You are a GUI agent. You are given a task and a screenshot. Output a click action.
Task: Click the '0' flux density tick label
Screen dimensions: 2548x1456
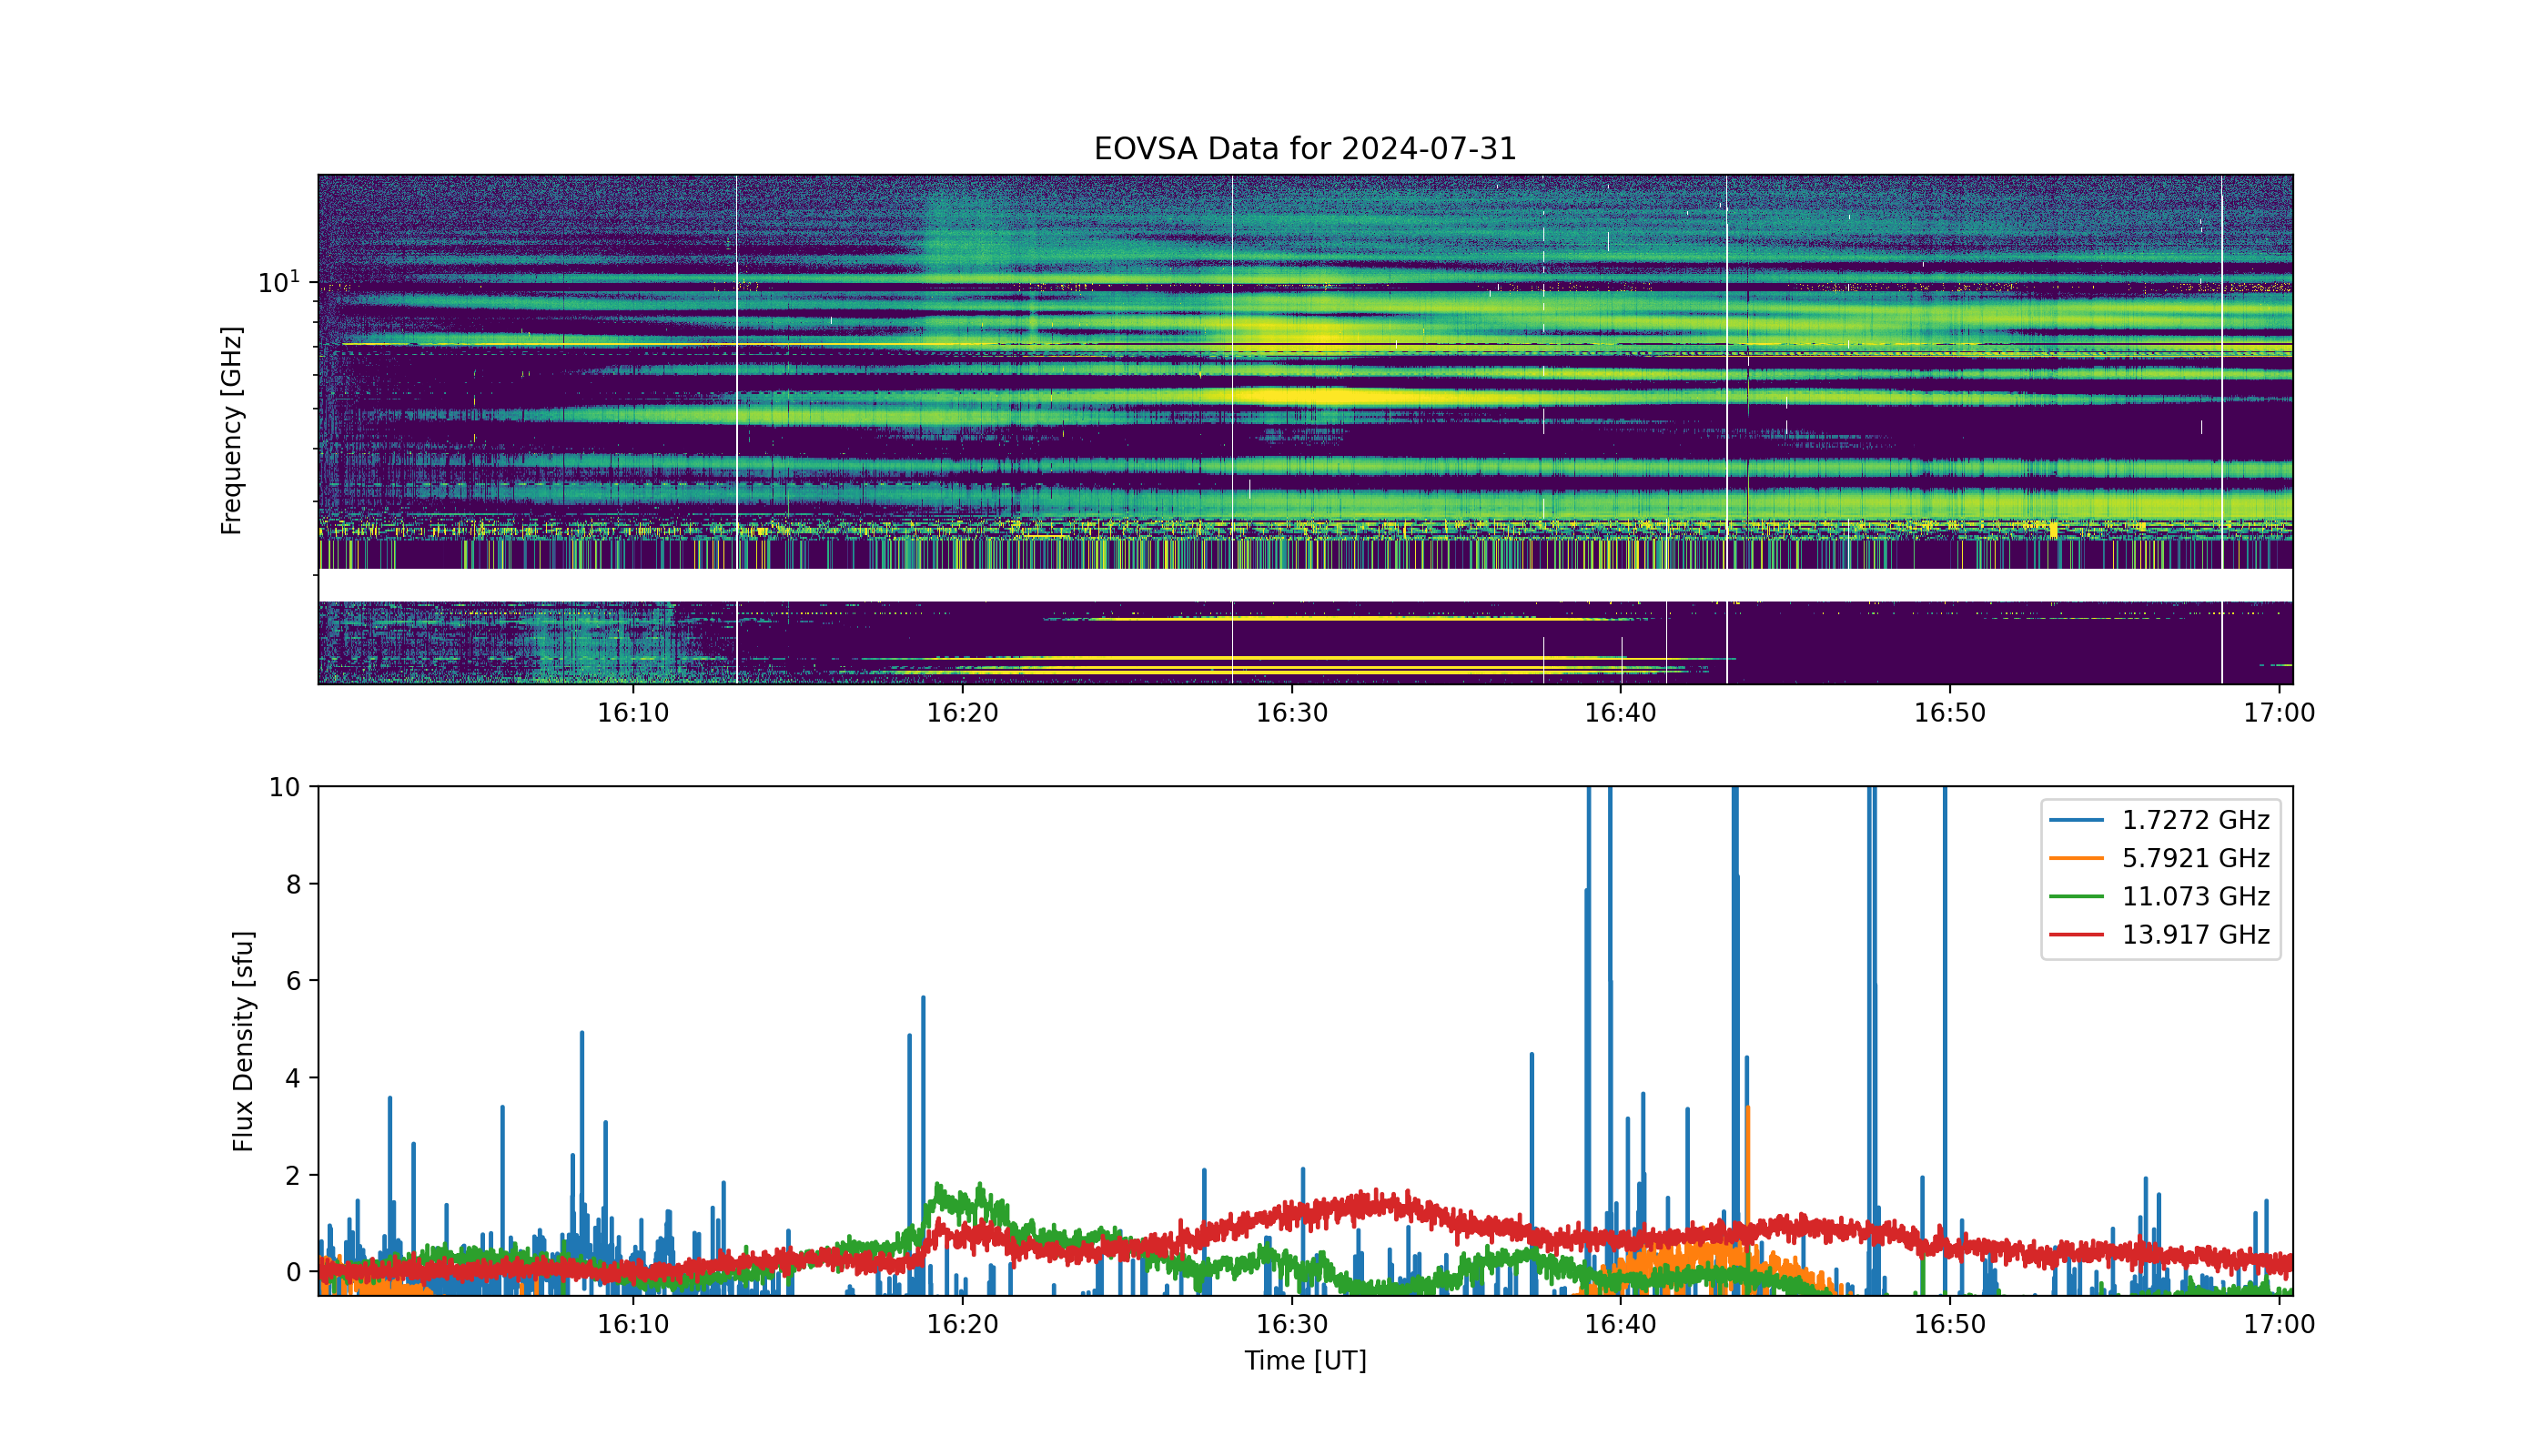tap(292, 1272)
